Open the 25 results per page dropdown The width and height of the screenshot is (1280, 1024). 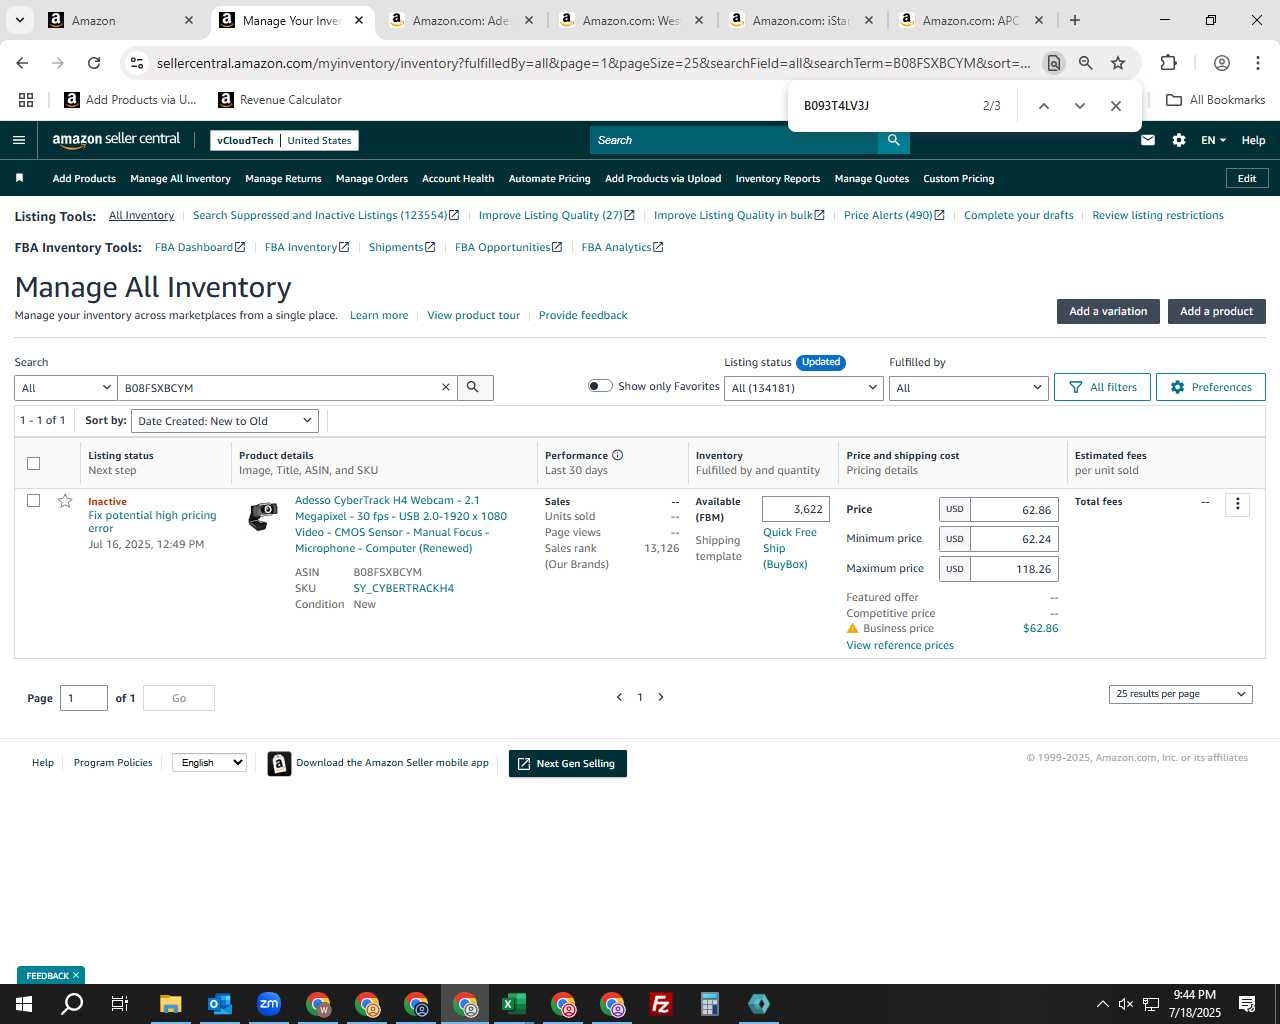(1180, 694)
